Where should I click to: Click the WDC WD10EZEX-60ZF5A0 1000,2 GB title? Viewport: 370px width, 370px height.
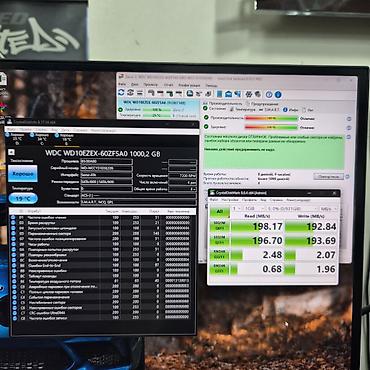click(103, 153)
